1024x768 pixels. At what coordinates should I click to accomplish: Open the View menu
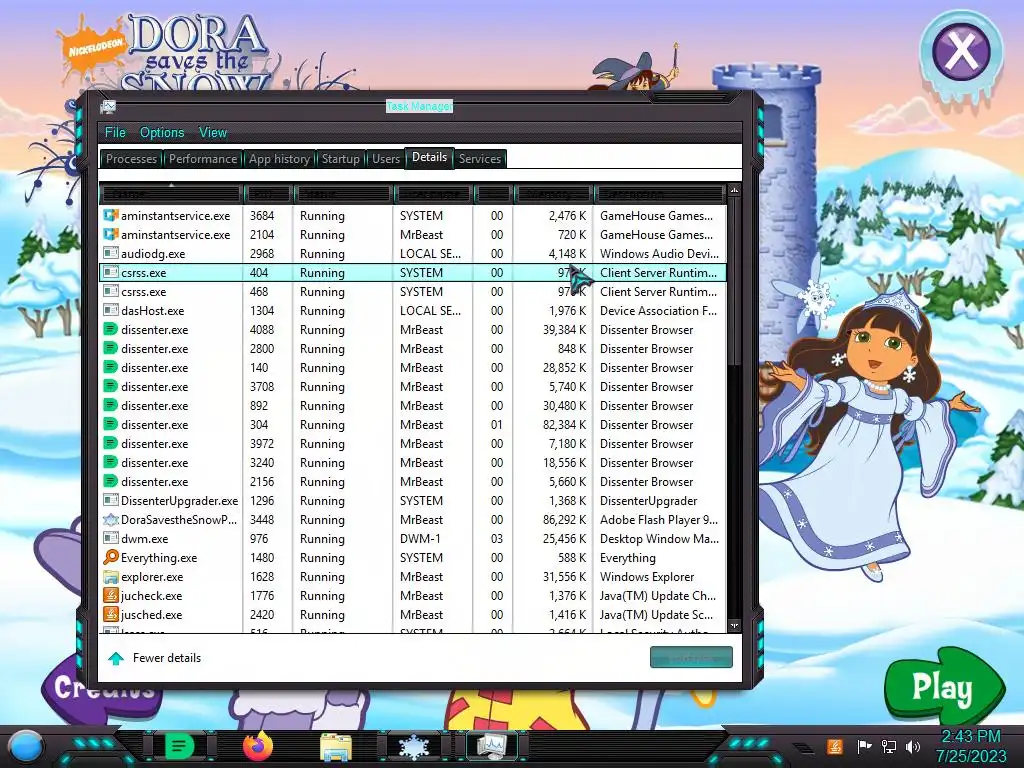(x=213, y=133)
